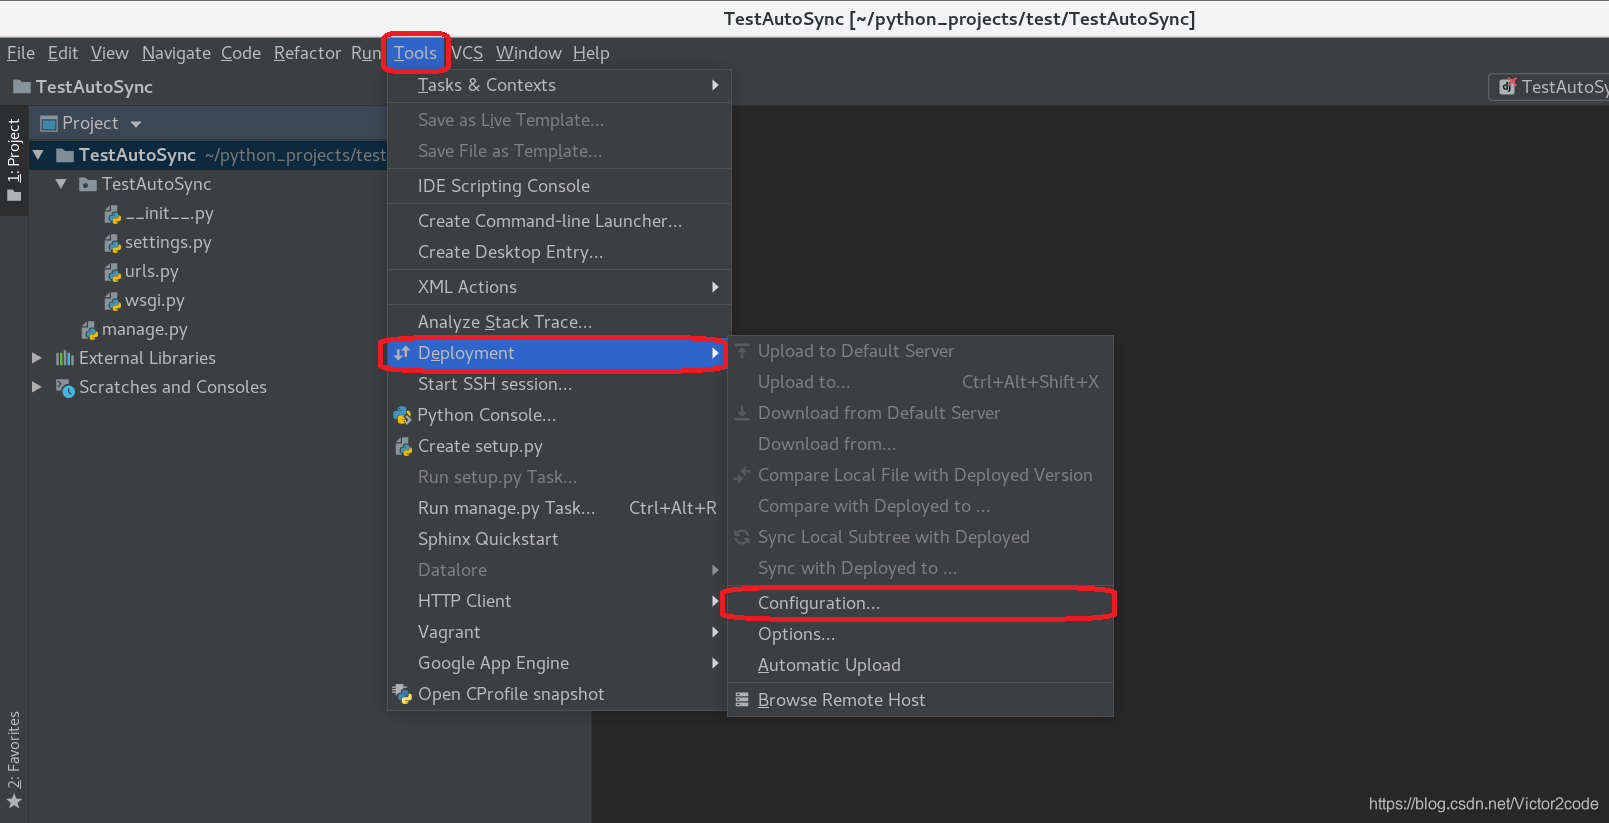Click __init__.py Python file icon
Viewport: 1609px width, 823px height.
(x=112, y=214)
